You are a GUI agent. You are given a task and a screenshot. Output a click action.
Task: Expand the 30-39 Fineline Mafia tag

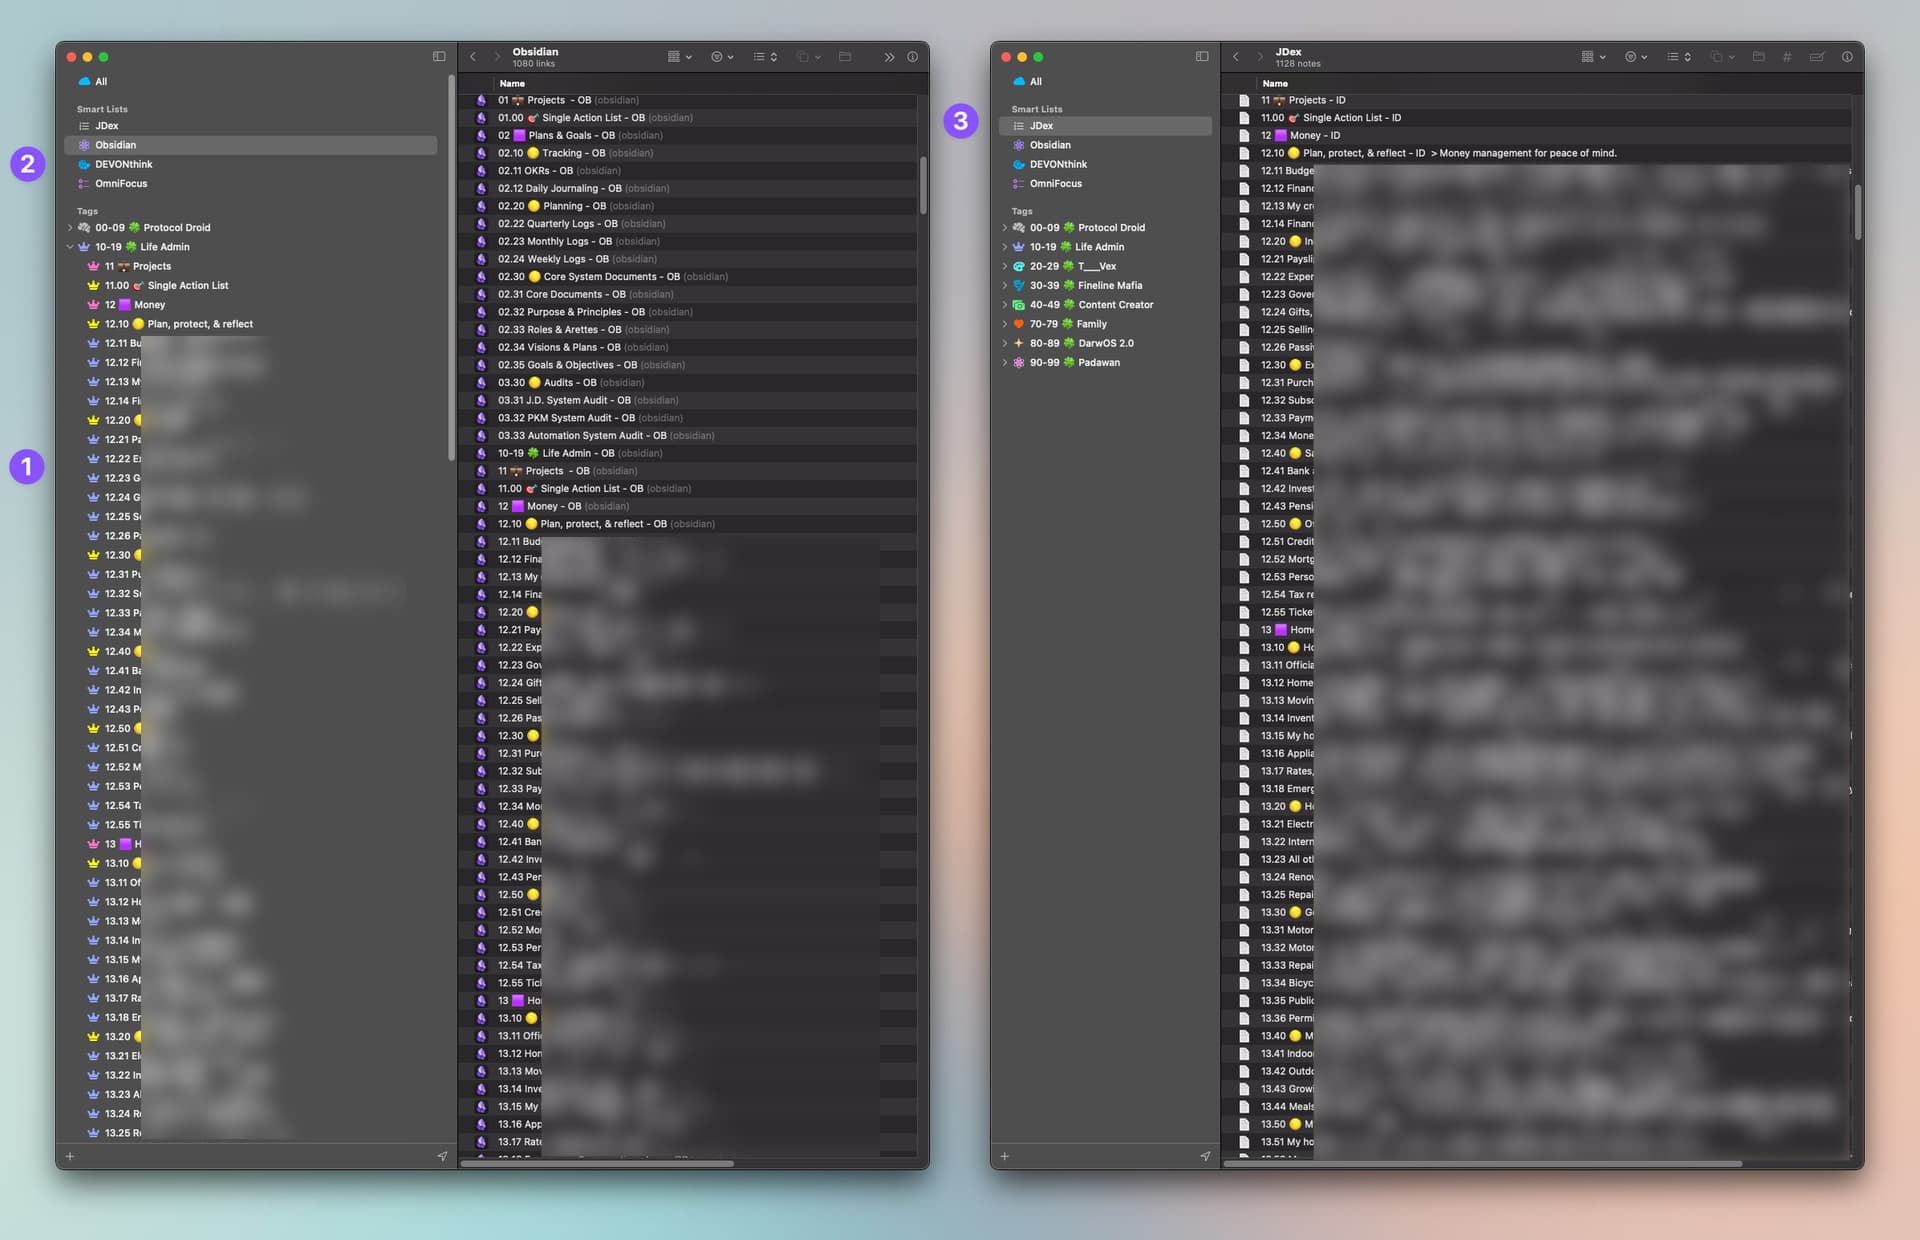pos(1004,286)
